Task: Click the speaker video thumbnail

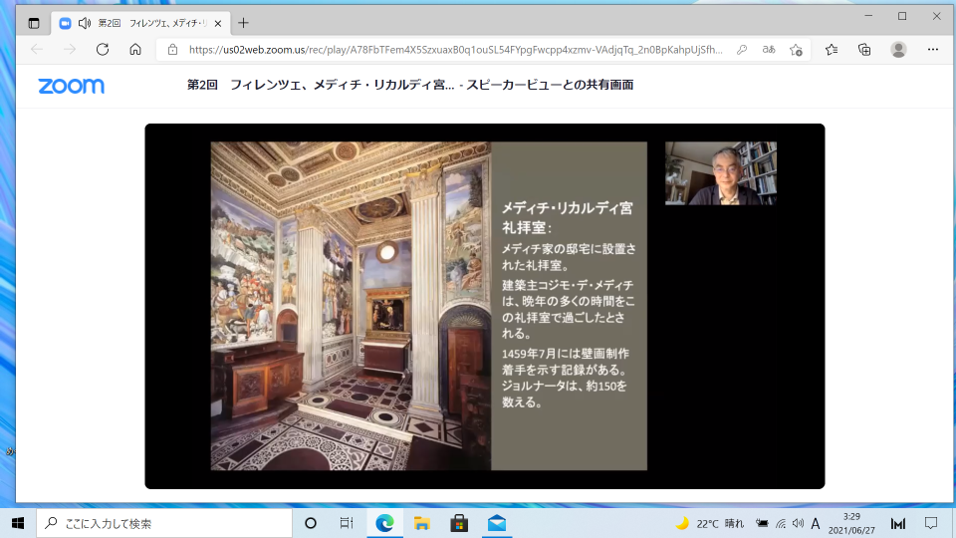Action: [720, 173]
